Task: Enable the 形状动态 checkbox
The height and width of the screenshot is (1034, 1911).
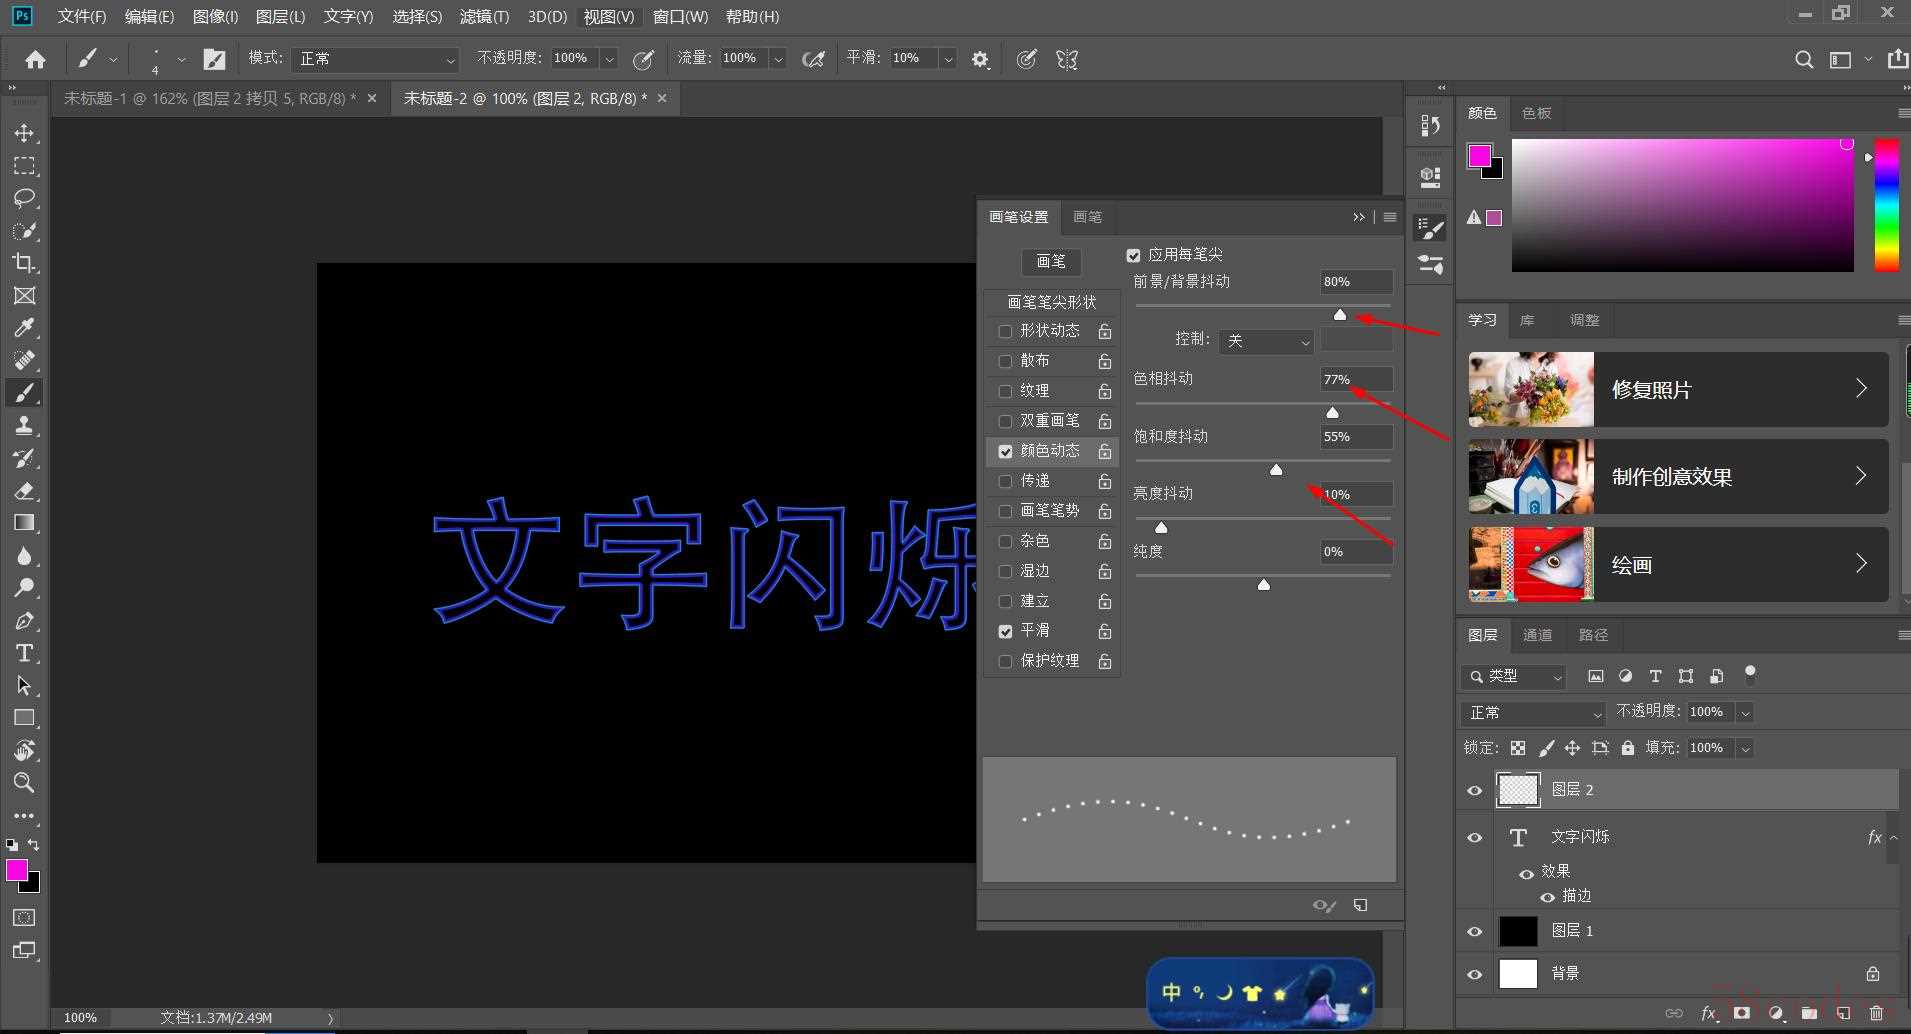Action: tap(1005, 331)
